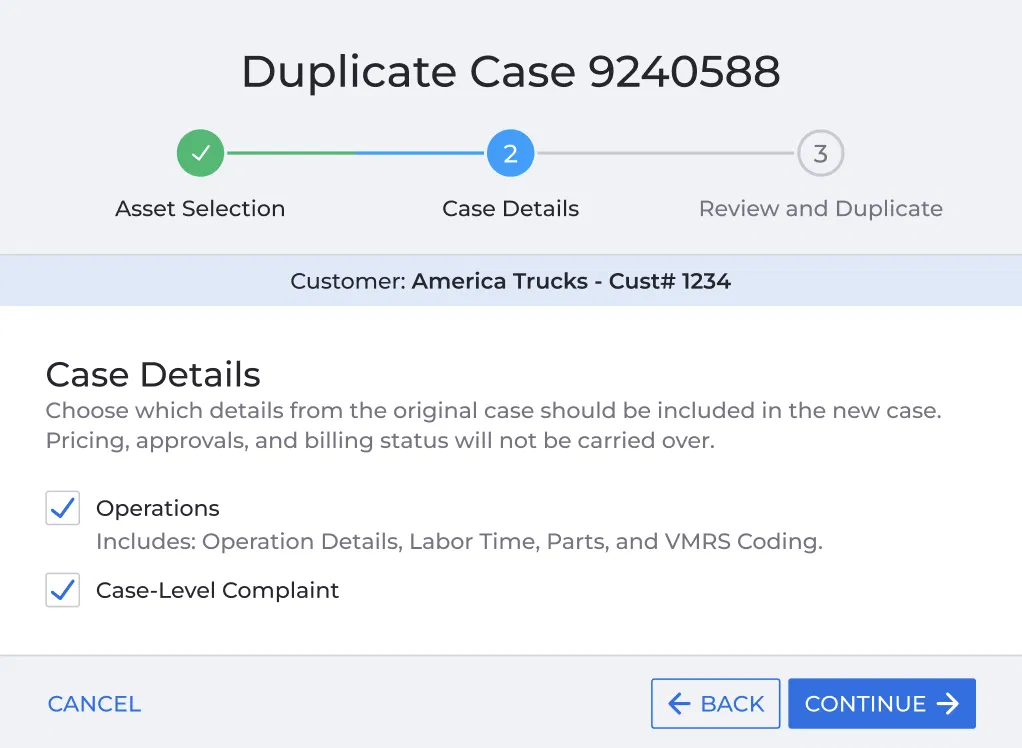Screen dimensions: 1022x748
Task: Go to Review and Duplicate step label
Action: click(821, 209)
